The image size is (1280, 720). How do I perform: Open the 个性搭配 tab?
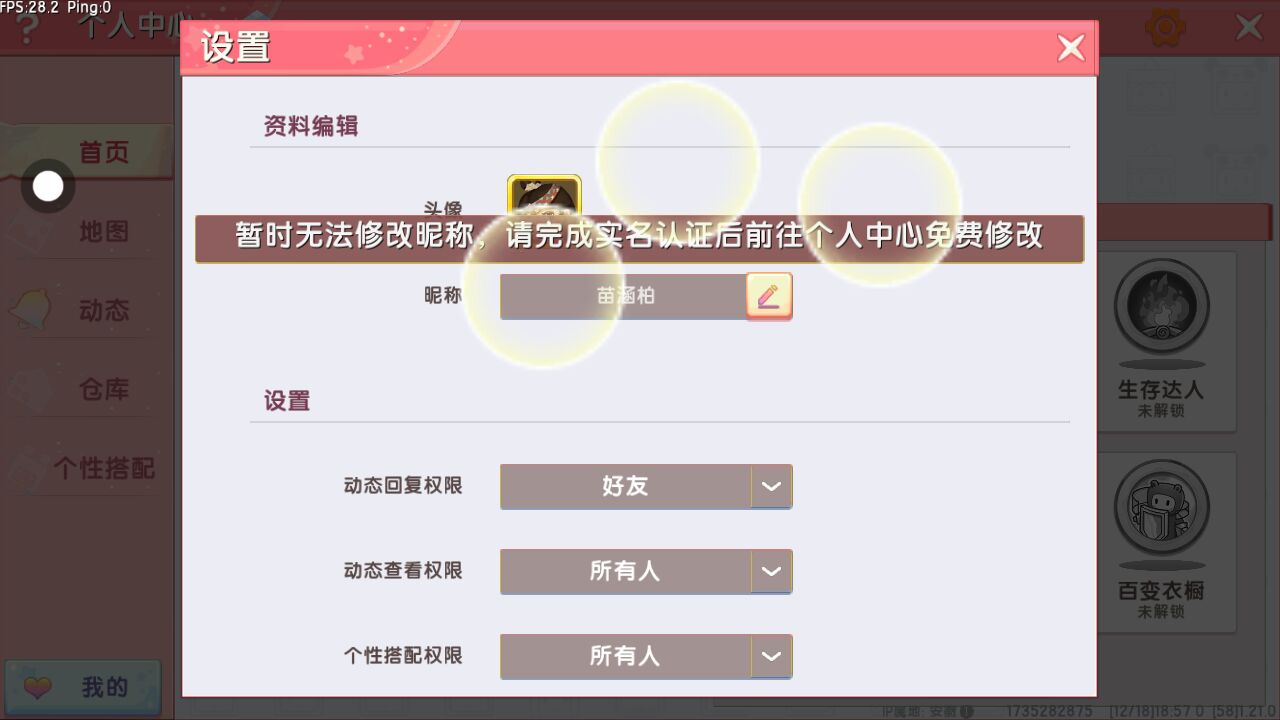coord(104,468)
